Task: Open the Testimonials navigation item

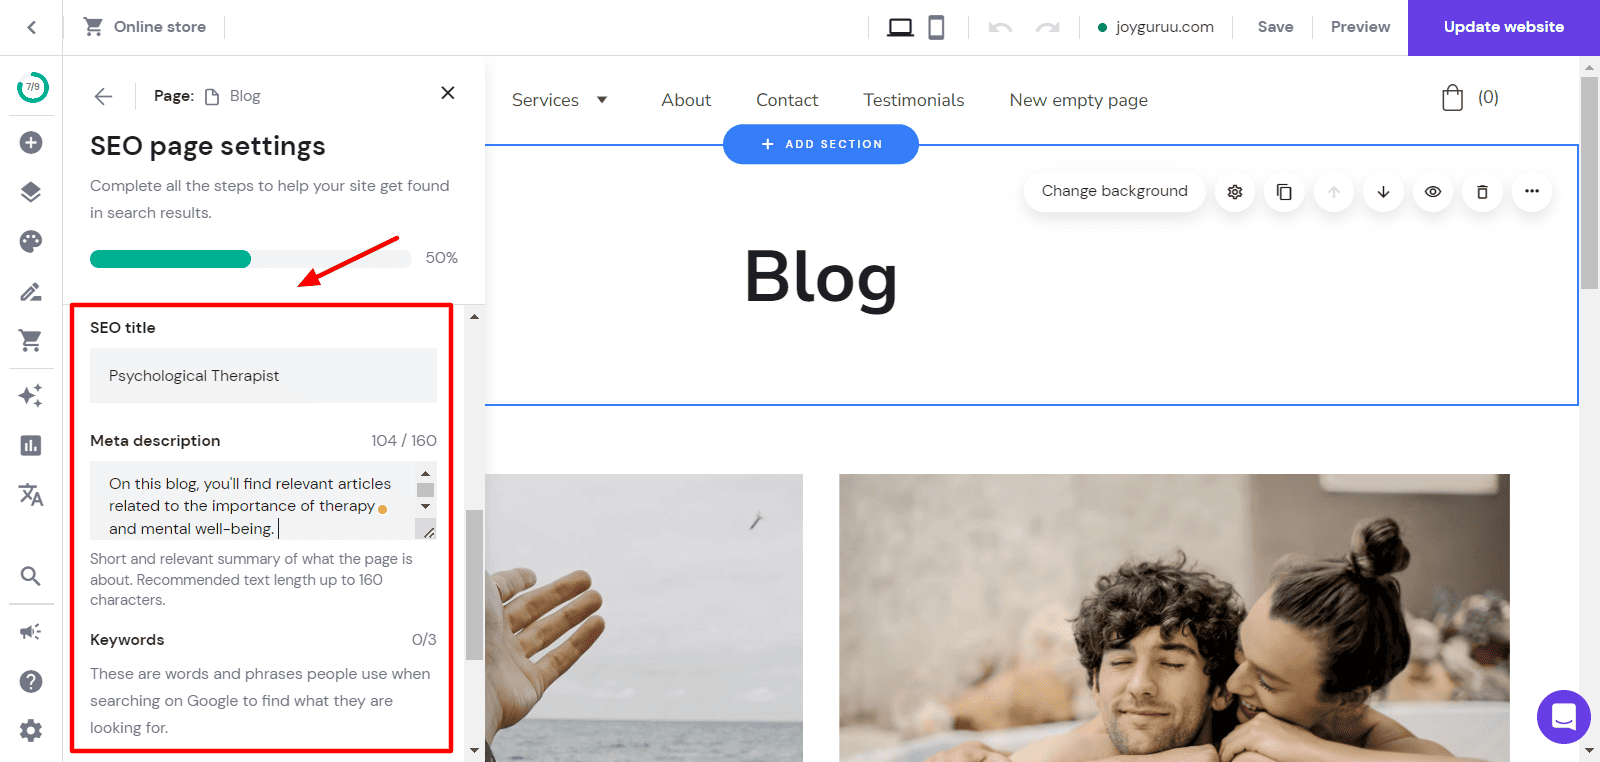Action: pyautogui.click(x=913, y=100)
